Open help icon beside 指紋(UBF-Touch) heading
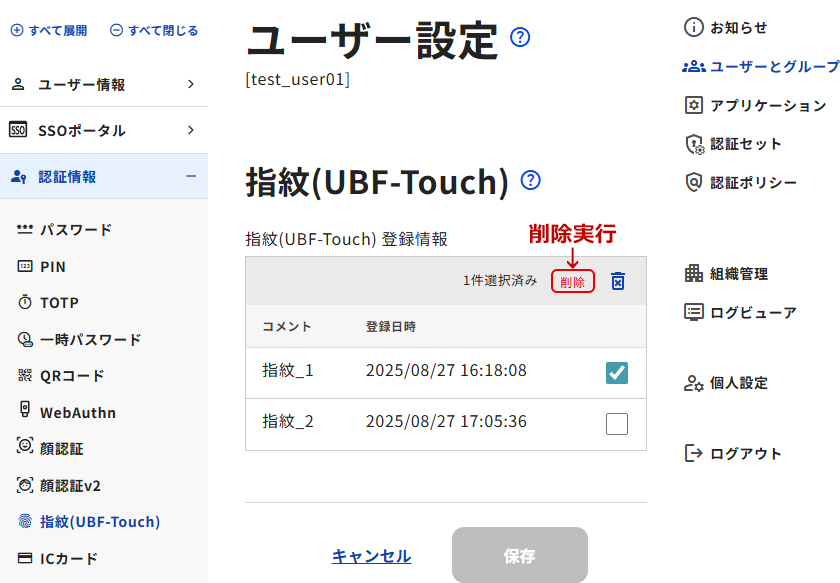The width and height of the screenshot is (840, 583). (x=531, y=181)
